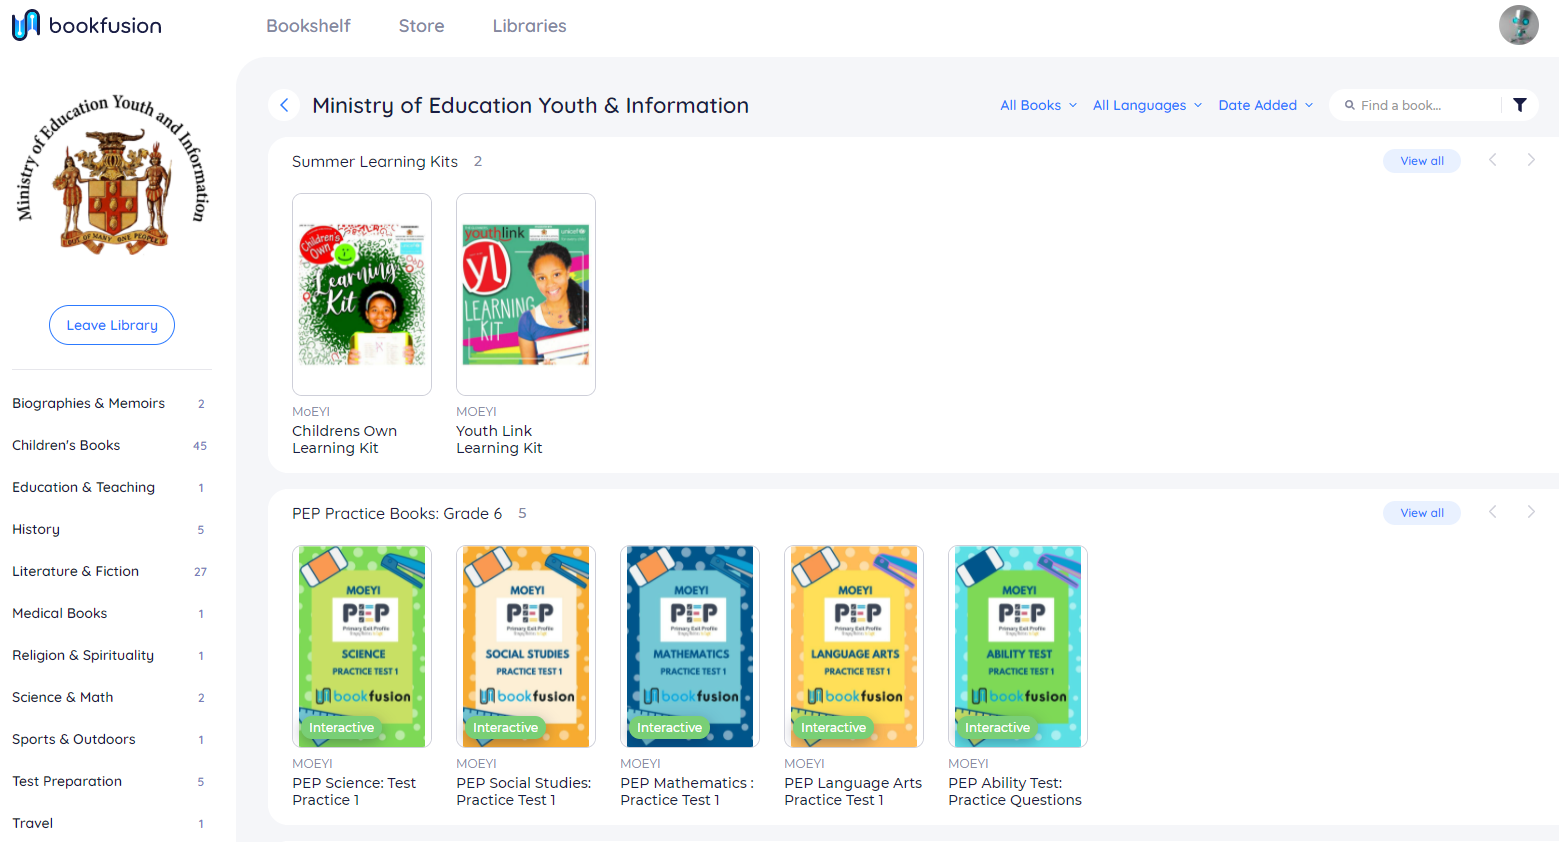Viewport: 1559px width, 842px height.
Task: Click the Childrens Own Learning Kit title
Action: (x=345, y=439)
